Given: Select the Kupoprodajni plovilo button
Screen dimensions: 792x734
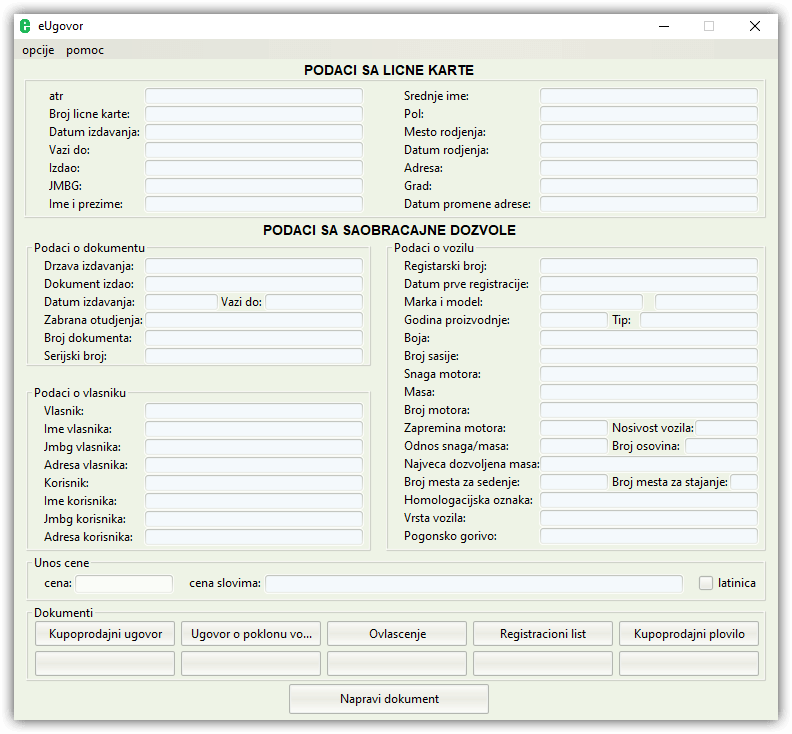Looking at the screenshot, I should 689,633.
